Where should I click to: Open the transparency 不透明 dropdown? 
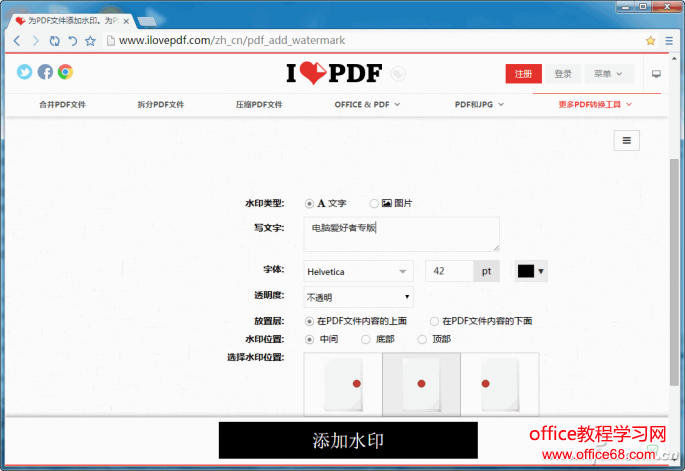[358, 298]
